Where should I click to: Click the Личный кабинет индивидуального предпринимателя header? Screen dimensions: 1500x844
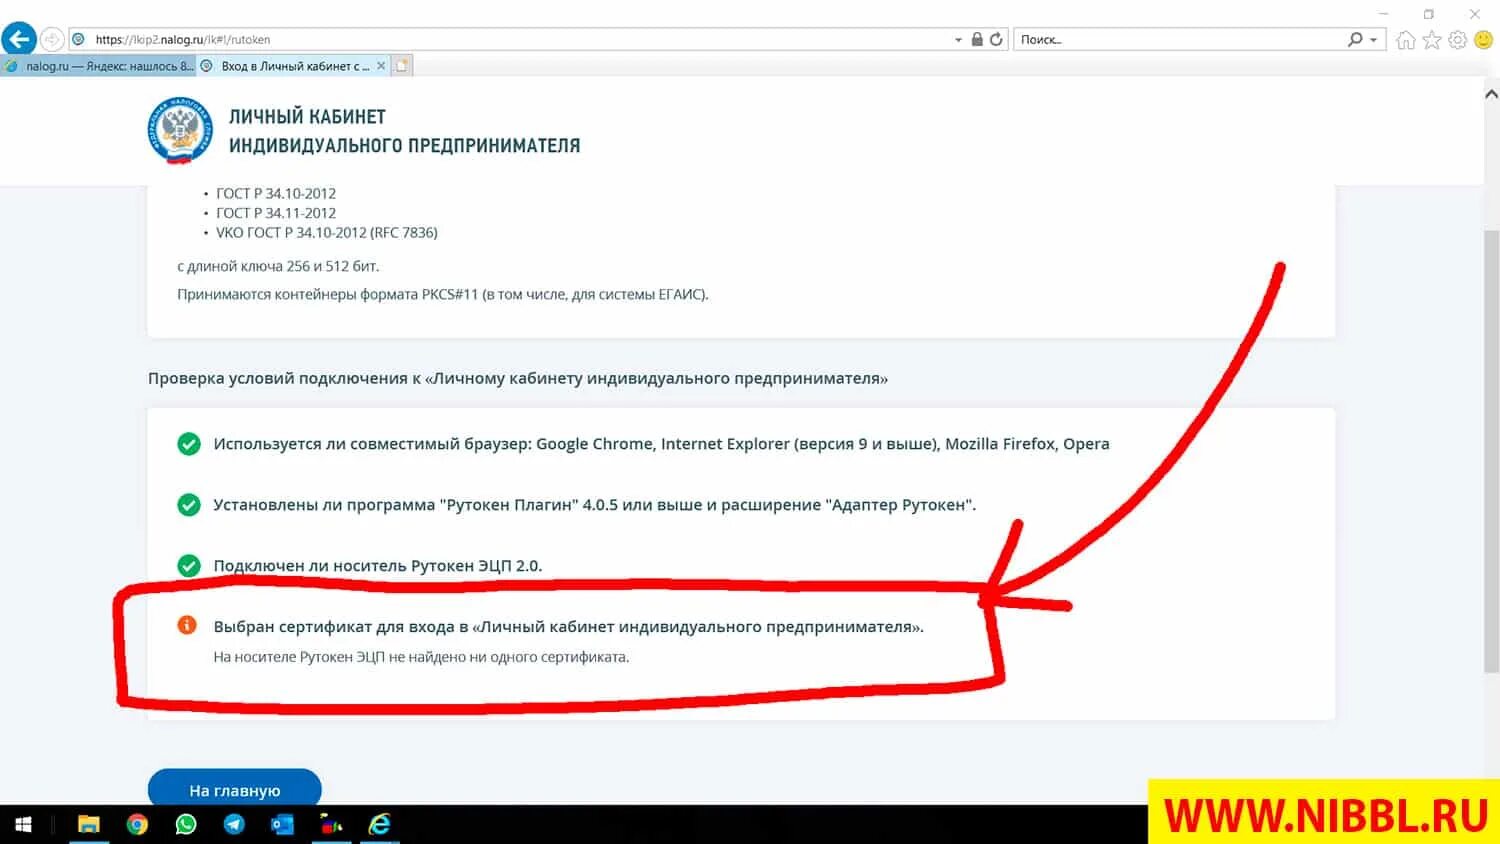(x=404, y=131)
